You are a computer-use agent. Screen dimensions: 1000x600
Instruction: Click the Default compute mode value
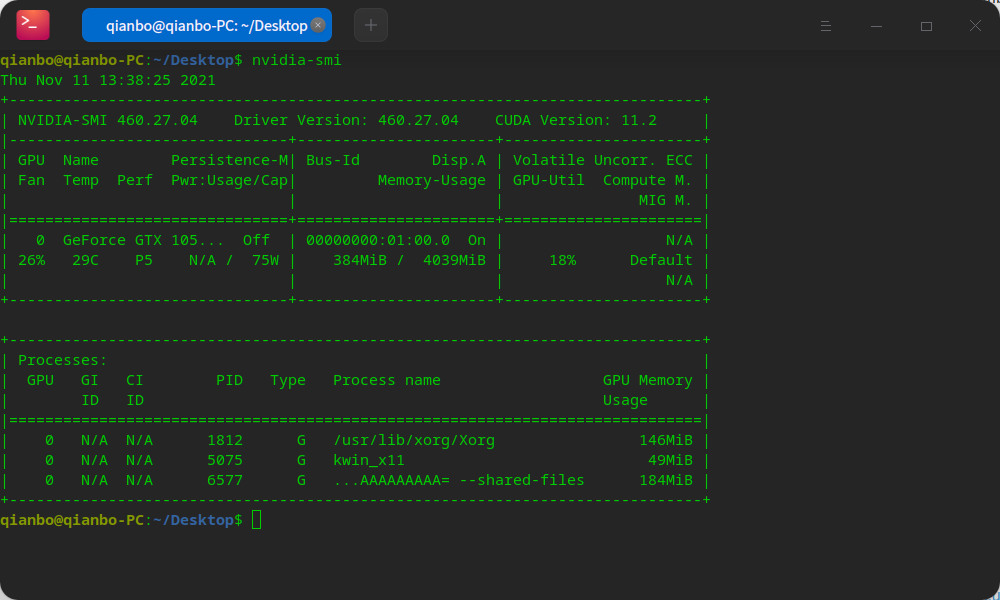pos(661,260)
